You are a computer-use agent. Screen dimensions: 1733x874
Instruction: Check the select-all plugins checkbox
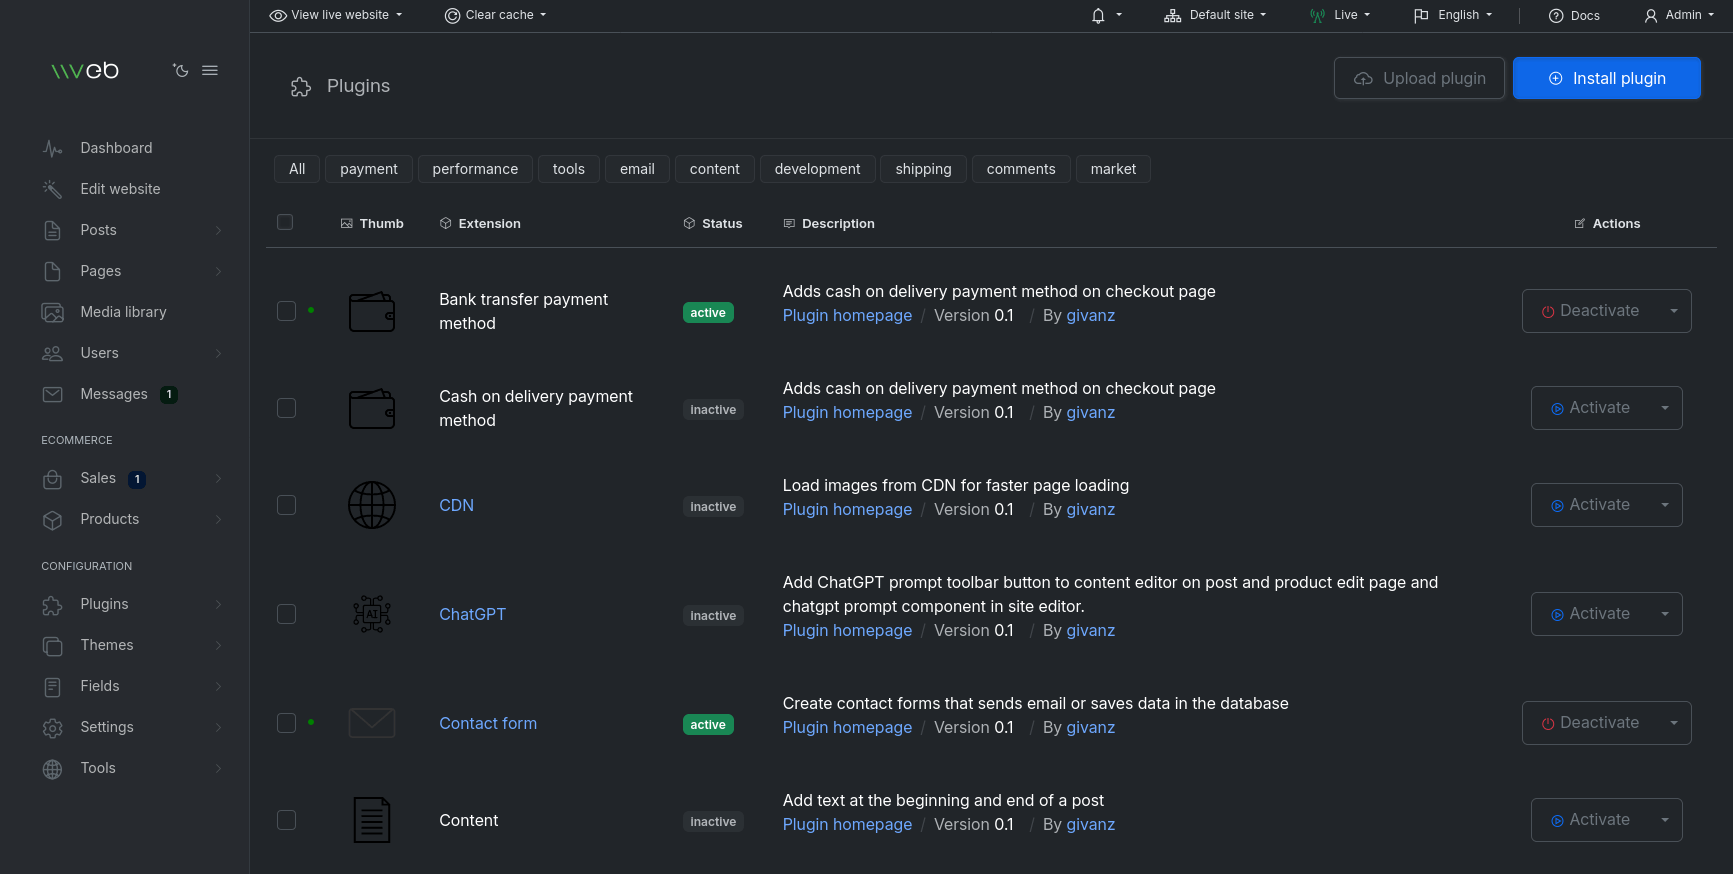[285, 222]
